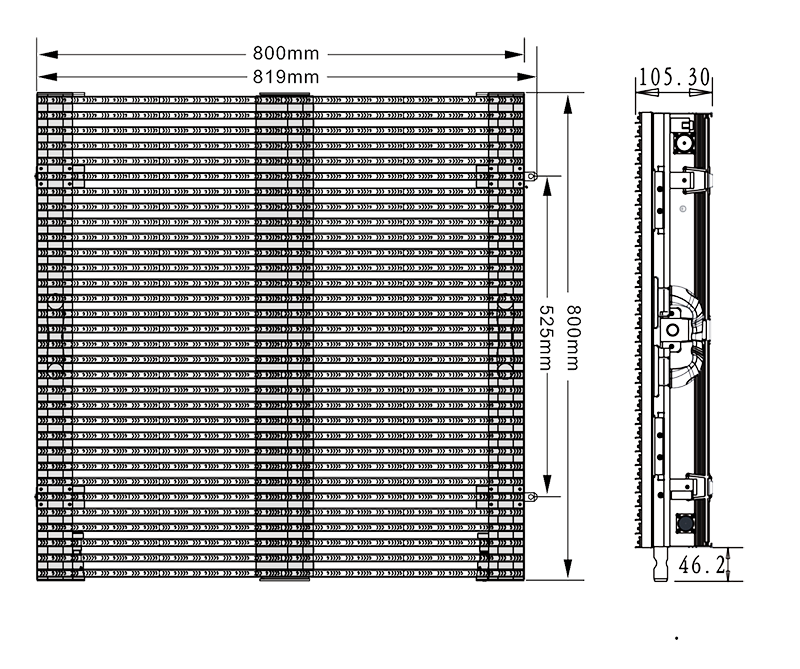
Task: Select the wide black foot at bottom left
Action: click(172, 610)
